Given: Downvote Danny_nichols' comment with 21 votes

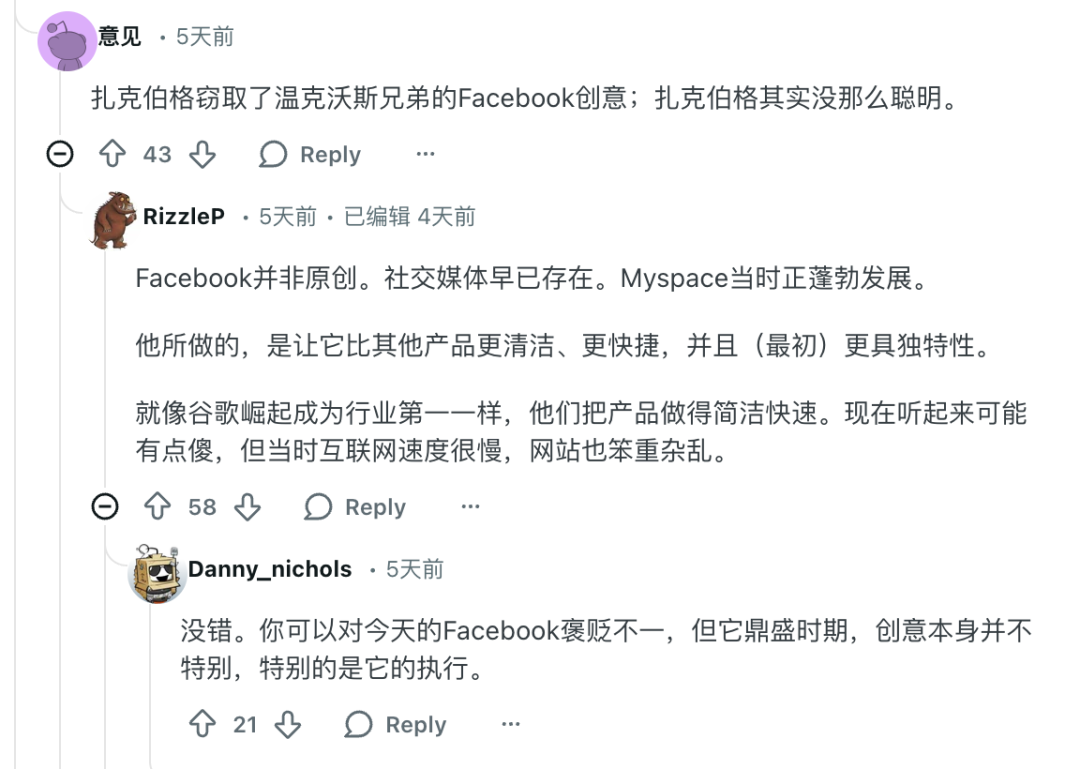Looking at the screenshot, I should point(288,725).
